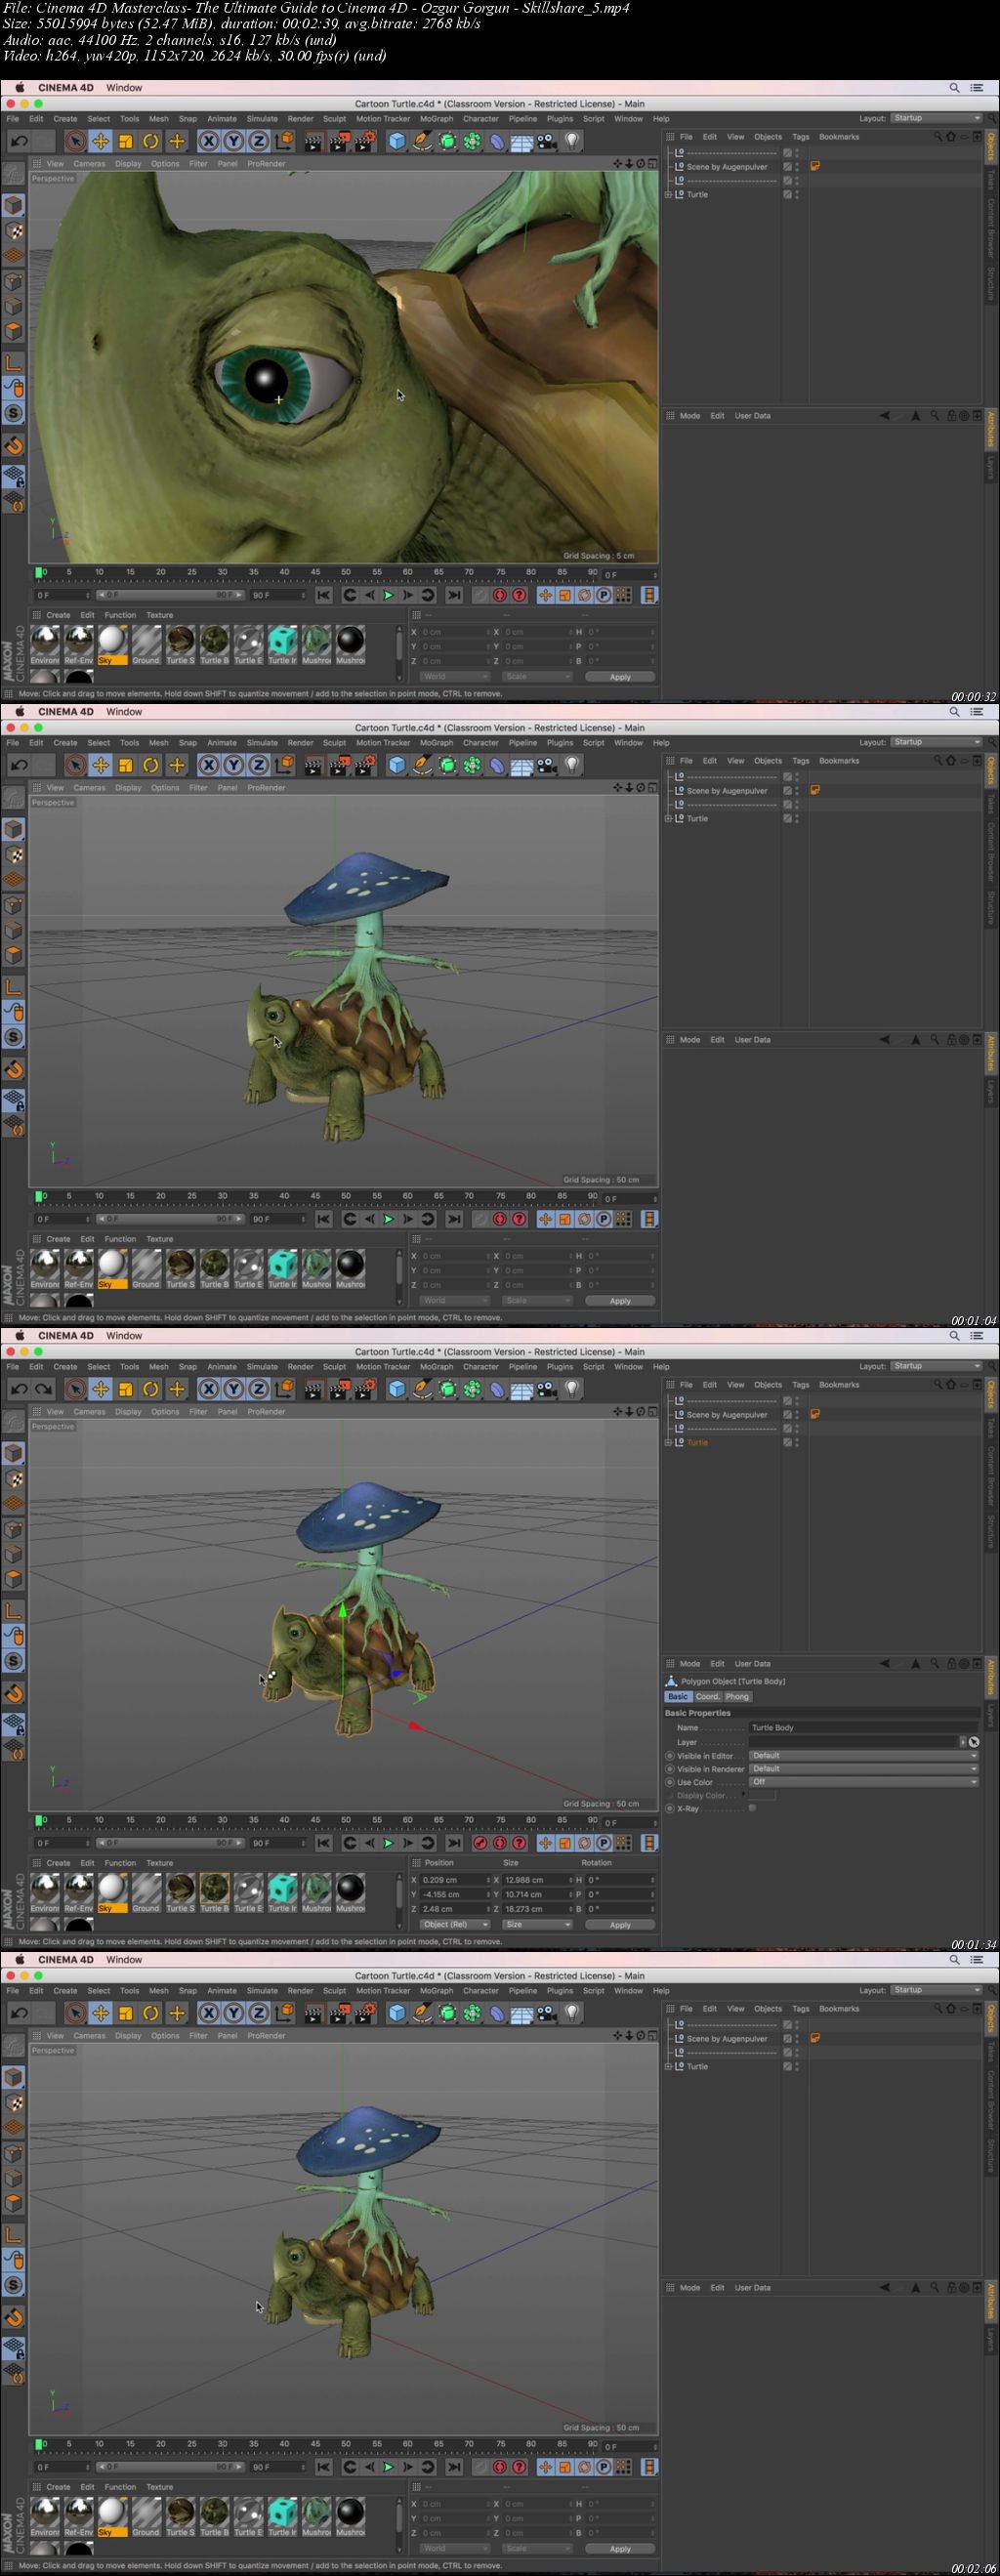Click the Light bulb icon in 00:00:32 frame
1000x2576 pixels.
[x=571, y=142]
